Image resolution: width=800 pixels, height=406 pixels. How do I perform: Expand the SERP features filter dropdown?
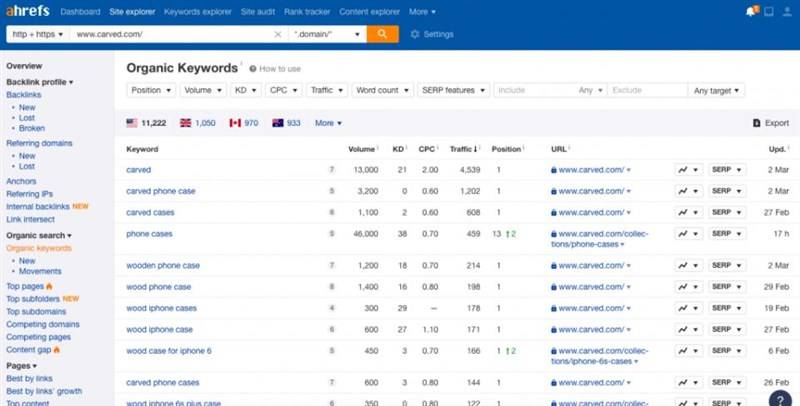pyautogui.click(x=454, y=90)
